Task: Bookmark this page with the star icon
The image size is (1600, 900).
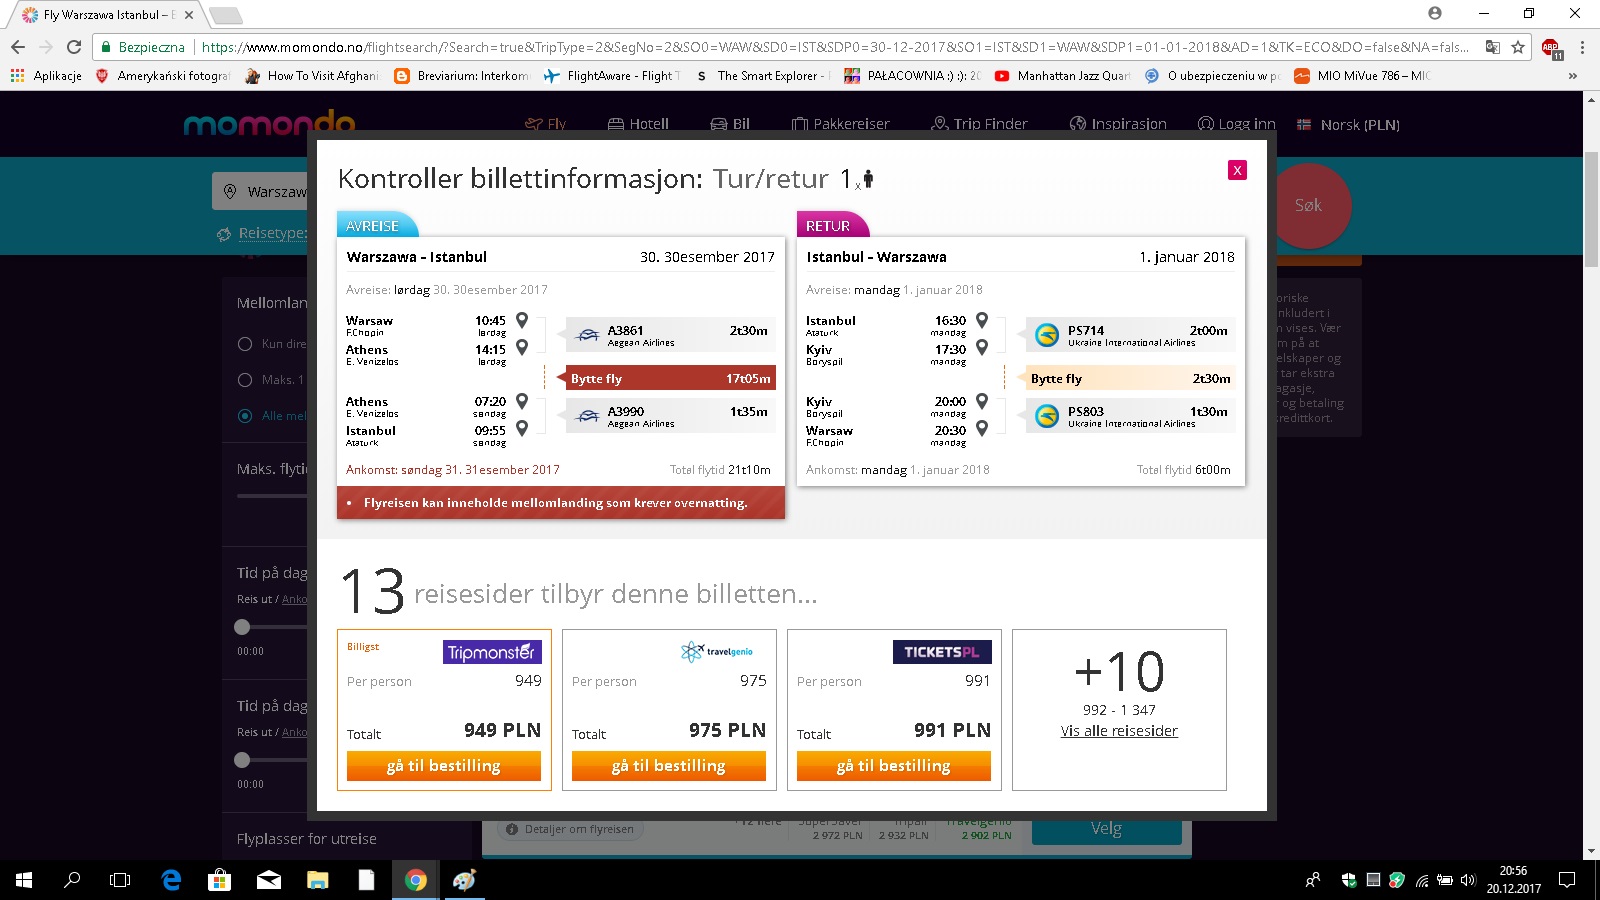Action: [1518, 47]
